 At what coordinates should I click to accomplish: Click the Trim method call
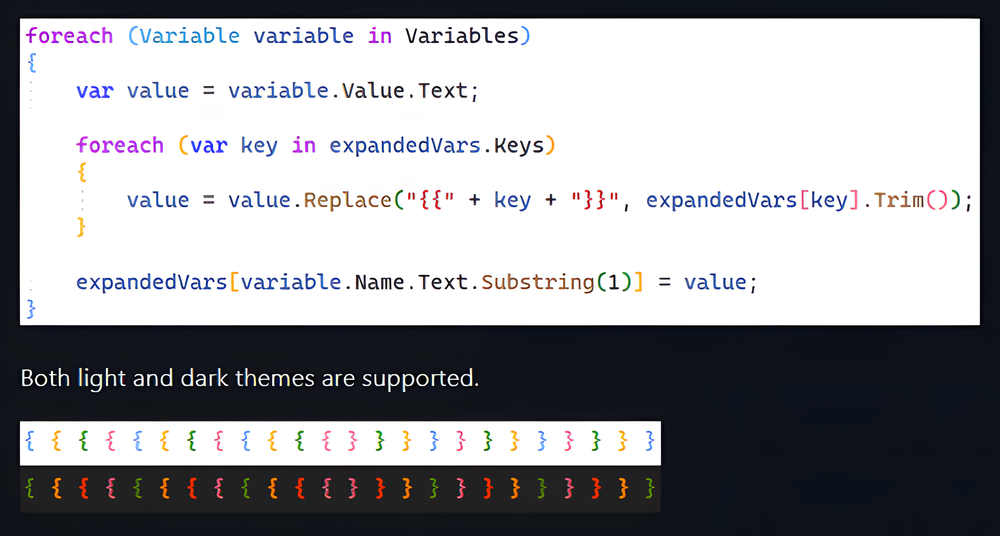[x=898, y=200]
